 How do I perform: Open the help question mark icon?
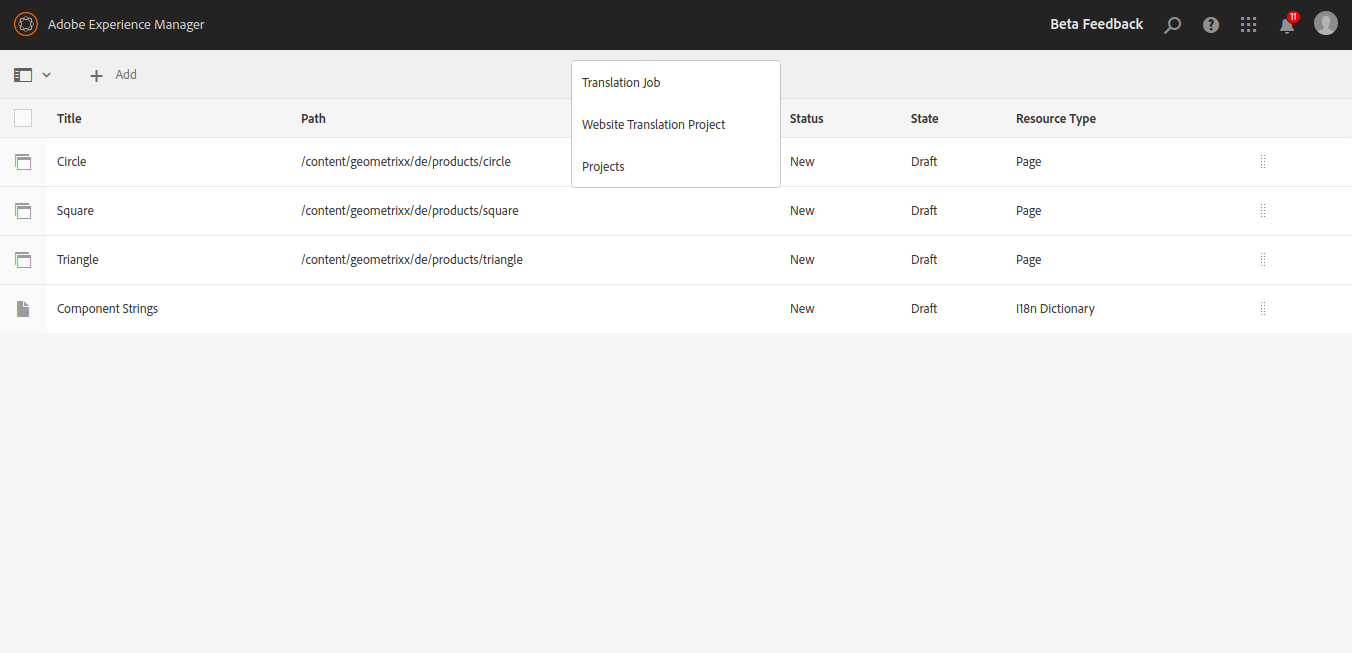click(1210, 25)
